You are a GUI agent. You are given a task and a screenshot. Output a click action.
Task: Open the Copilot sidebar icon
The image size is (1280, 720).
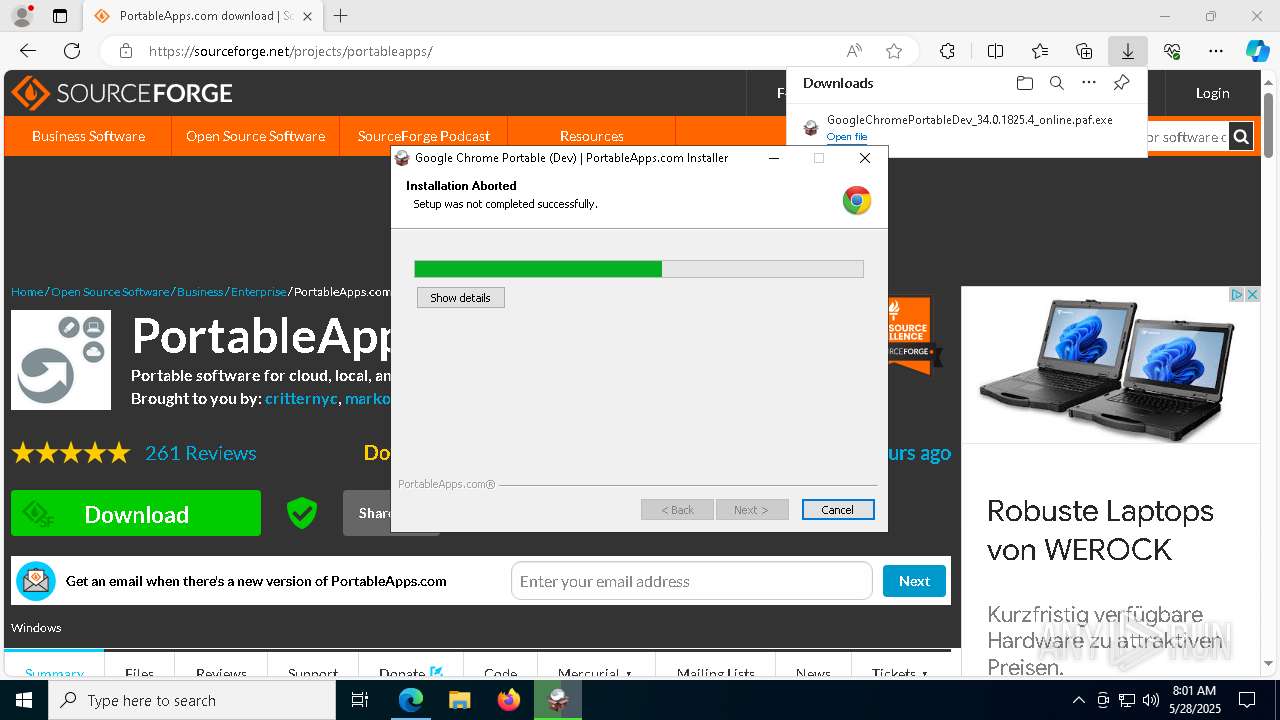(1257, 51)
